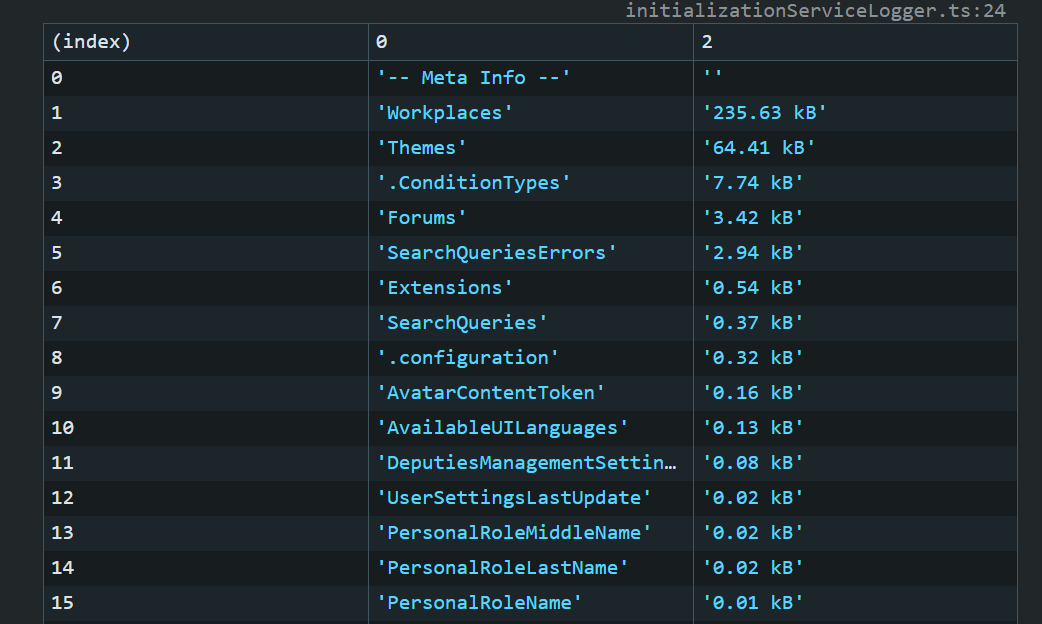The width and height of the screenshot is (1042, 624).
Task: Click the '.configuration' entry
Action: click(467, 358)
